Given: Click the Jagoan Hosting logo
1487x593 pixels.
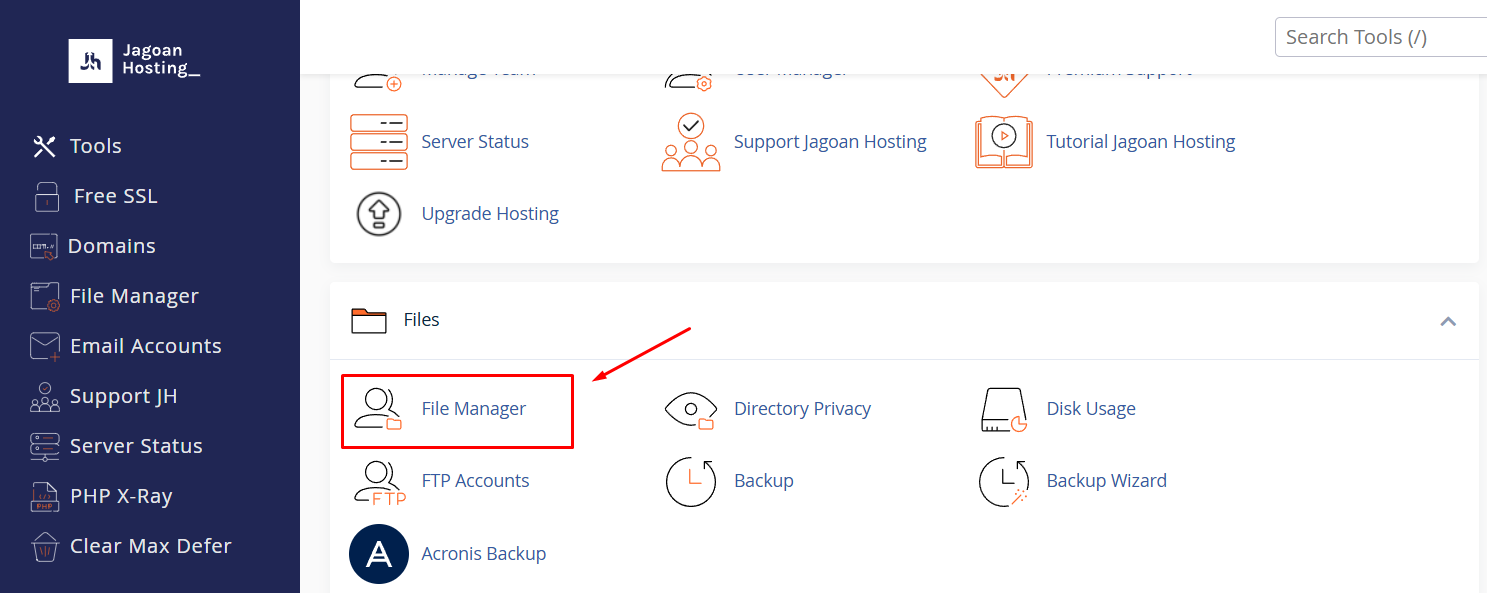Looking at the screenshot, I should point(134,61).
